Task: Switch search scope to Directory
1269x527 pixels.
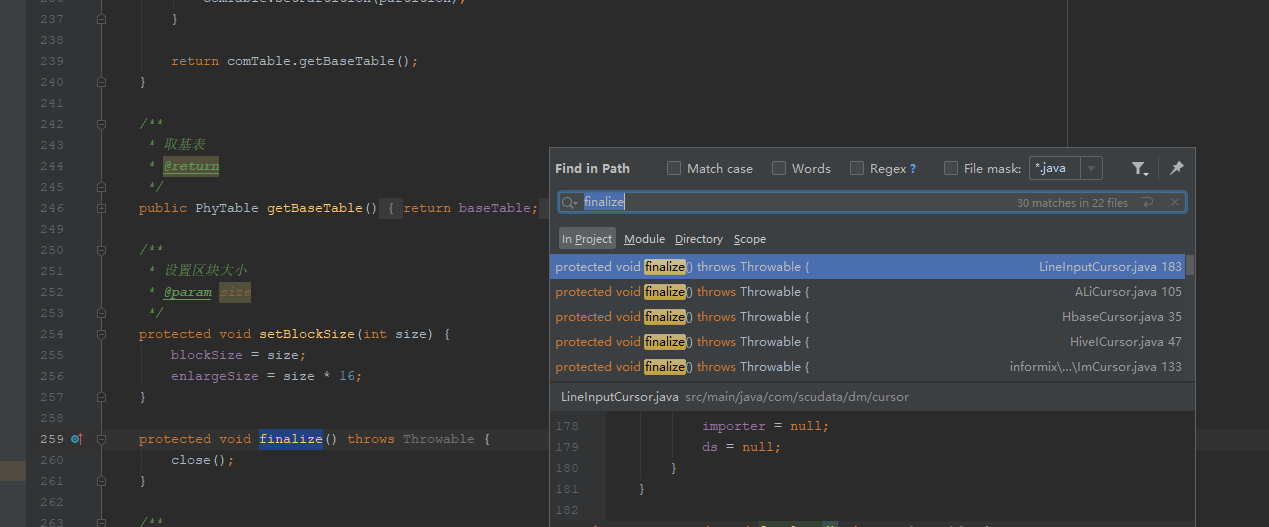Action: pos(698,239)
